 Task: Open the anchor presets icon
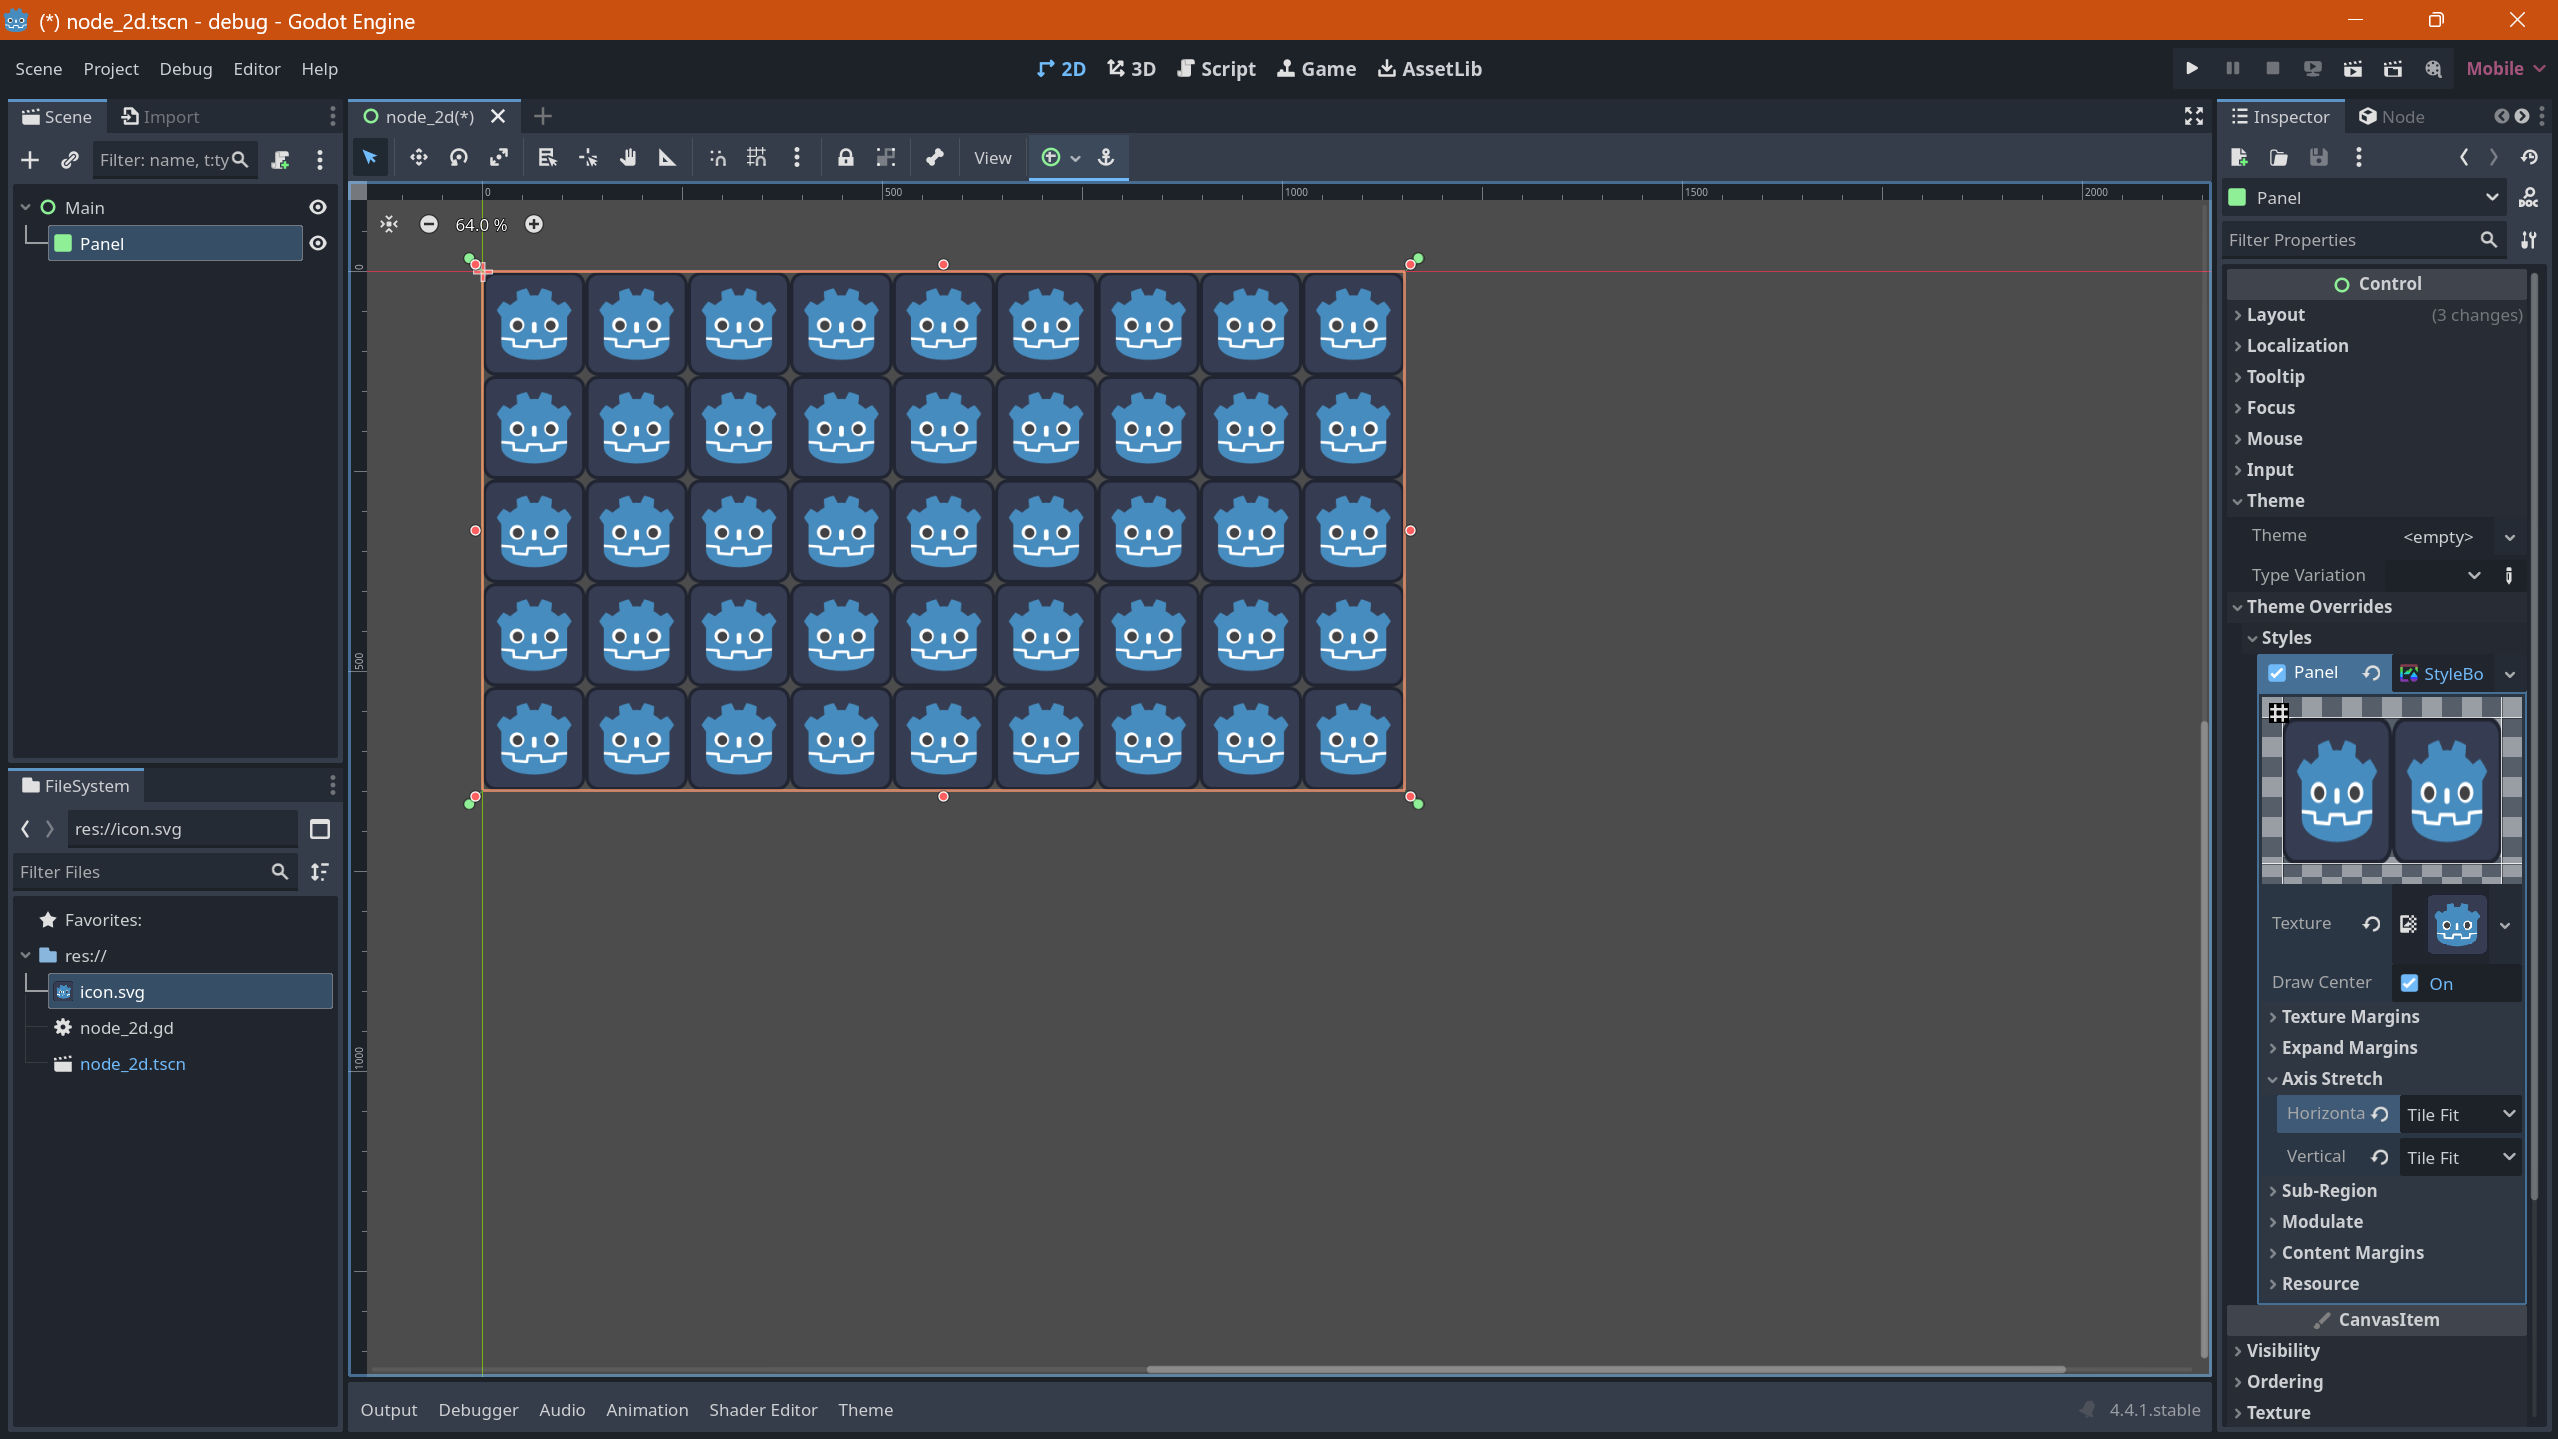click(1106, 158)
